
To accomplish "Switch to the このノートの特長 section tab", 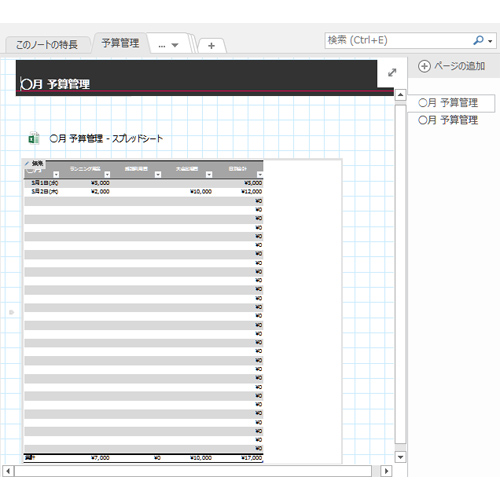I will [47, 45].
